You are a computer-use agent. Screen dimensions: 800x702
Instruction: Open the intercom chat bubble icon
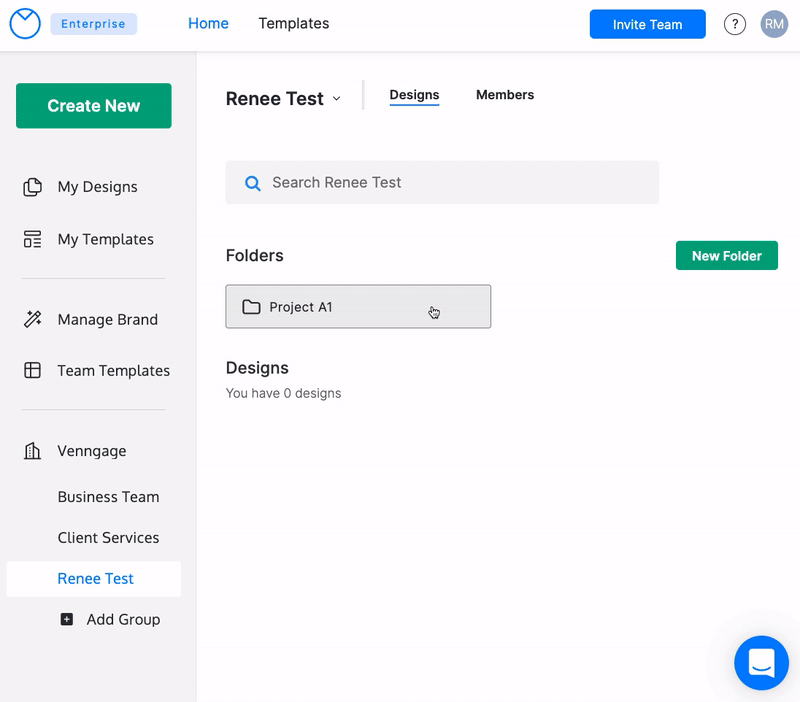pos(761,662)
